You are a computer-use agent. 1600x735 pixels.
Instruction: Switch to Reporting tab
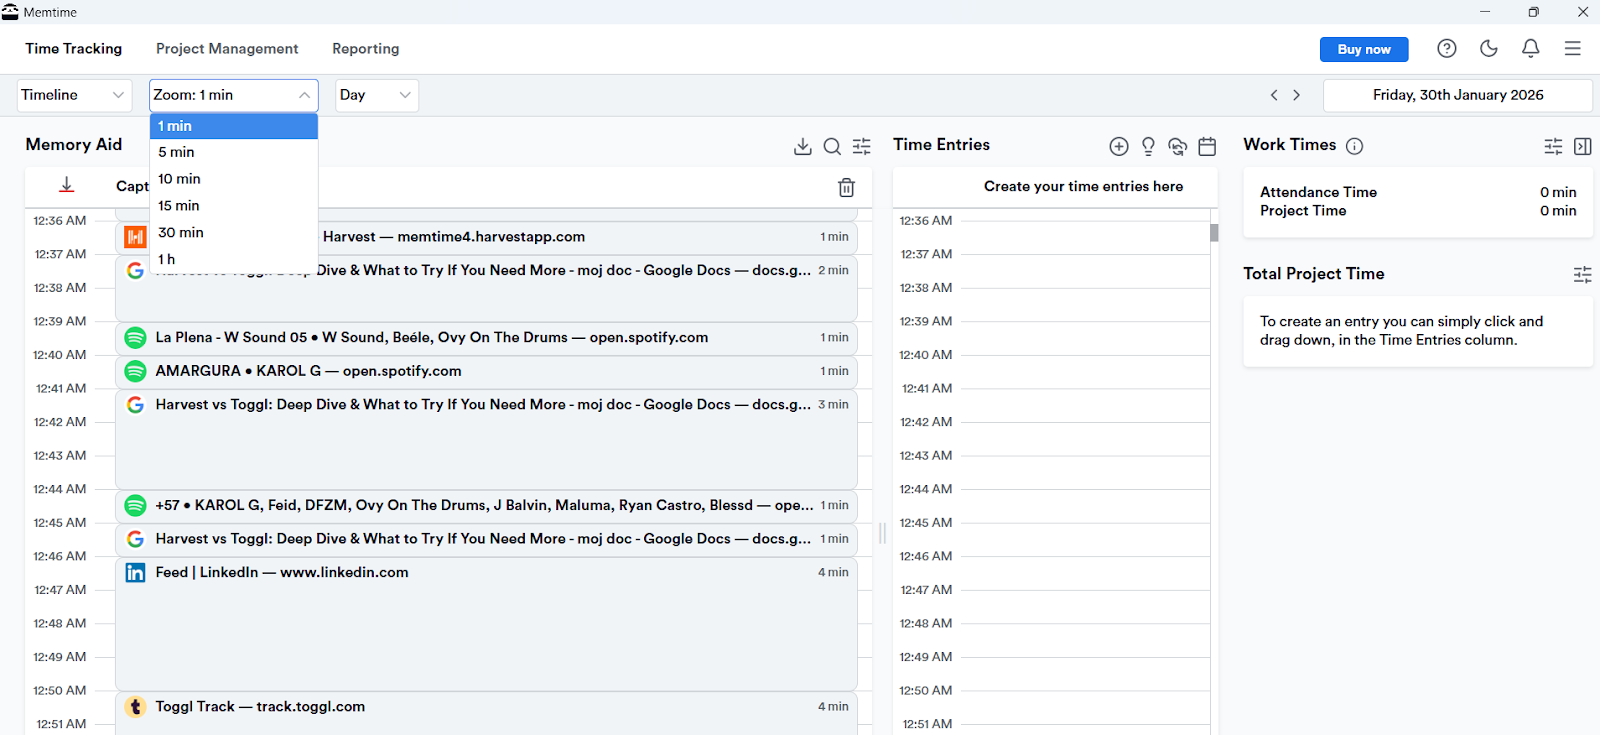pyautogui.click(x=366, y=48)
